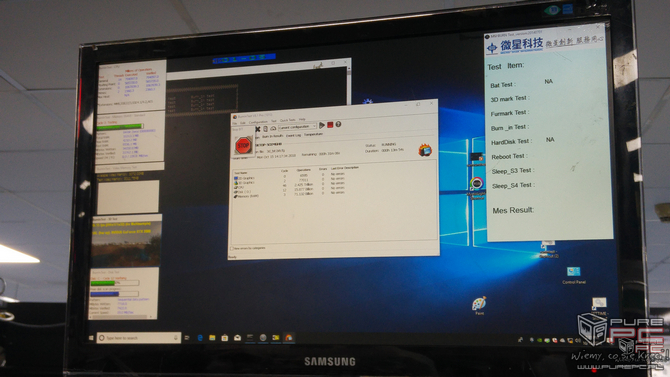
Task: Open the Control Panel desktop icon
Action: click(573, 275)
